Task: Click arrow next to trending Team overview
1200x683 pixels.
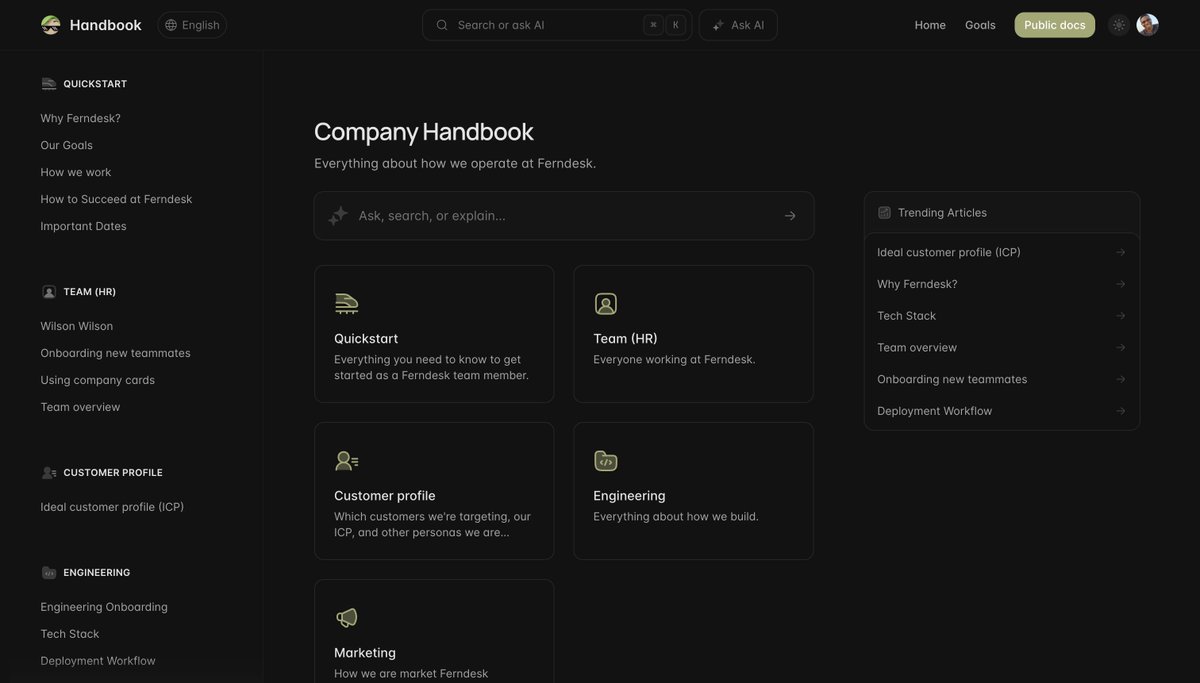Action: (x=1121, y=348)
